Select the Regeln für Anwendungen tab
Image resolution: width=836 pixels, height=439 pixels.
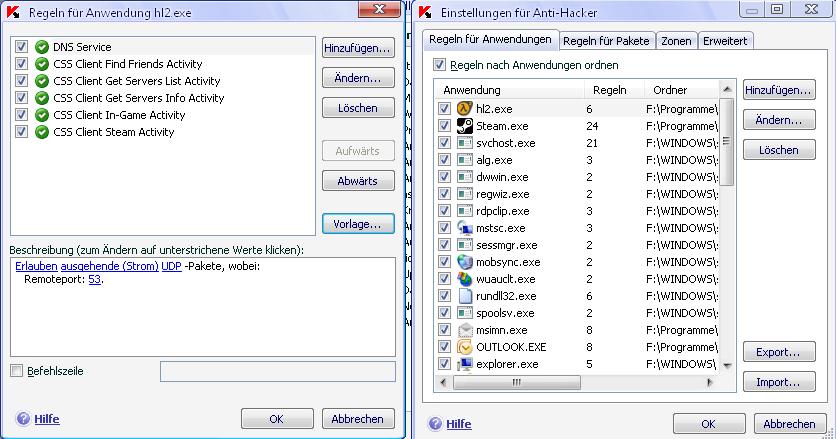491,39
